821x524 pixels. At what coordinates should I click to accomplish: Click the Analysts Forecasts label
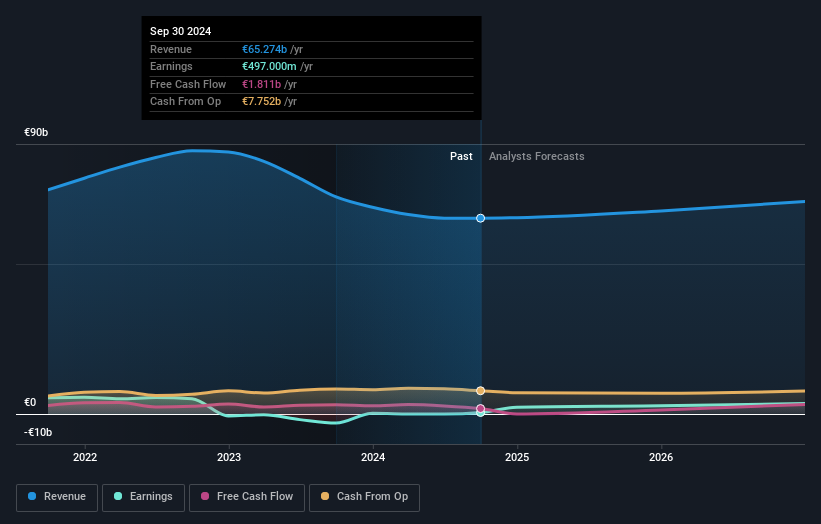click(537, 157)
